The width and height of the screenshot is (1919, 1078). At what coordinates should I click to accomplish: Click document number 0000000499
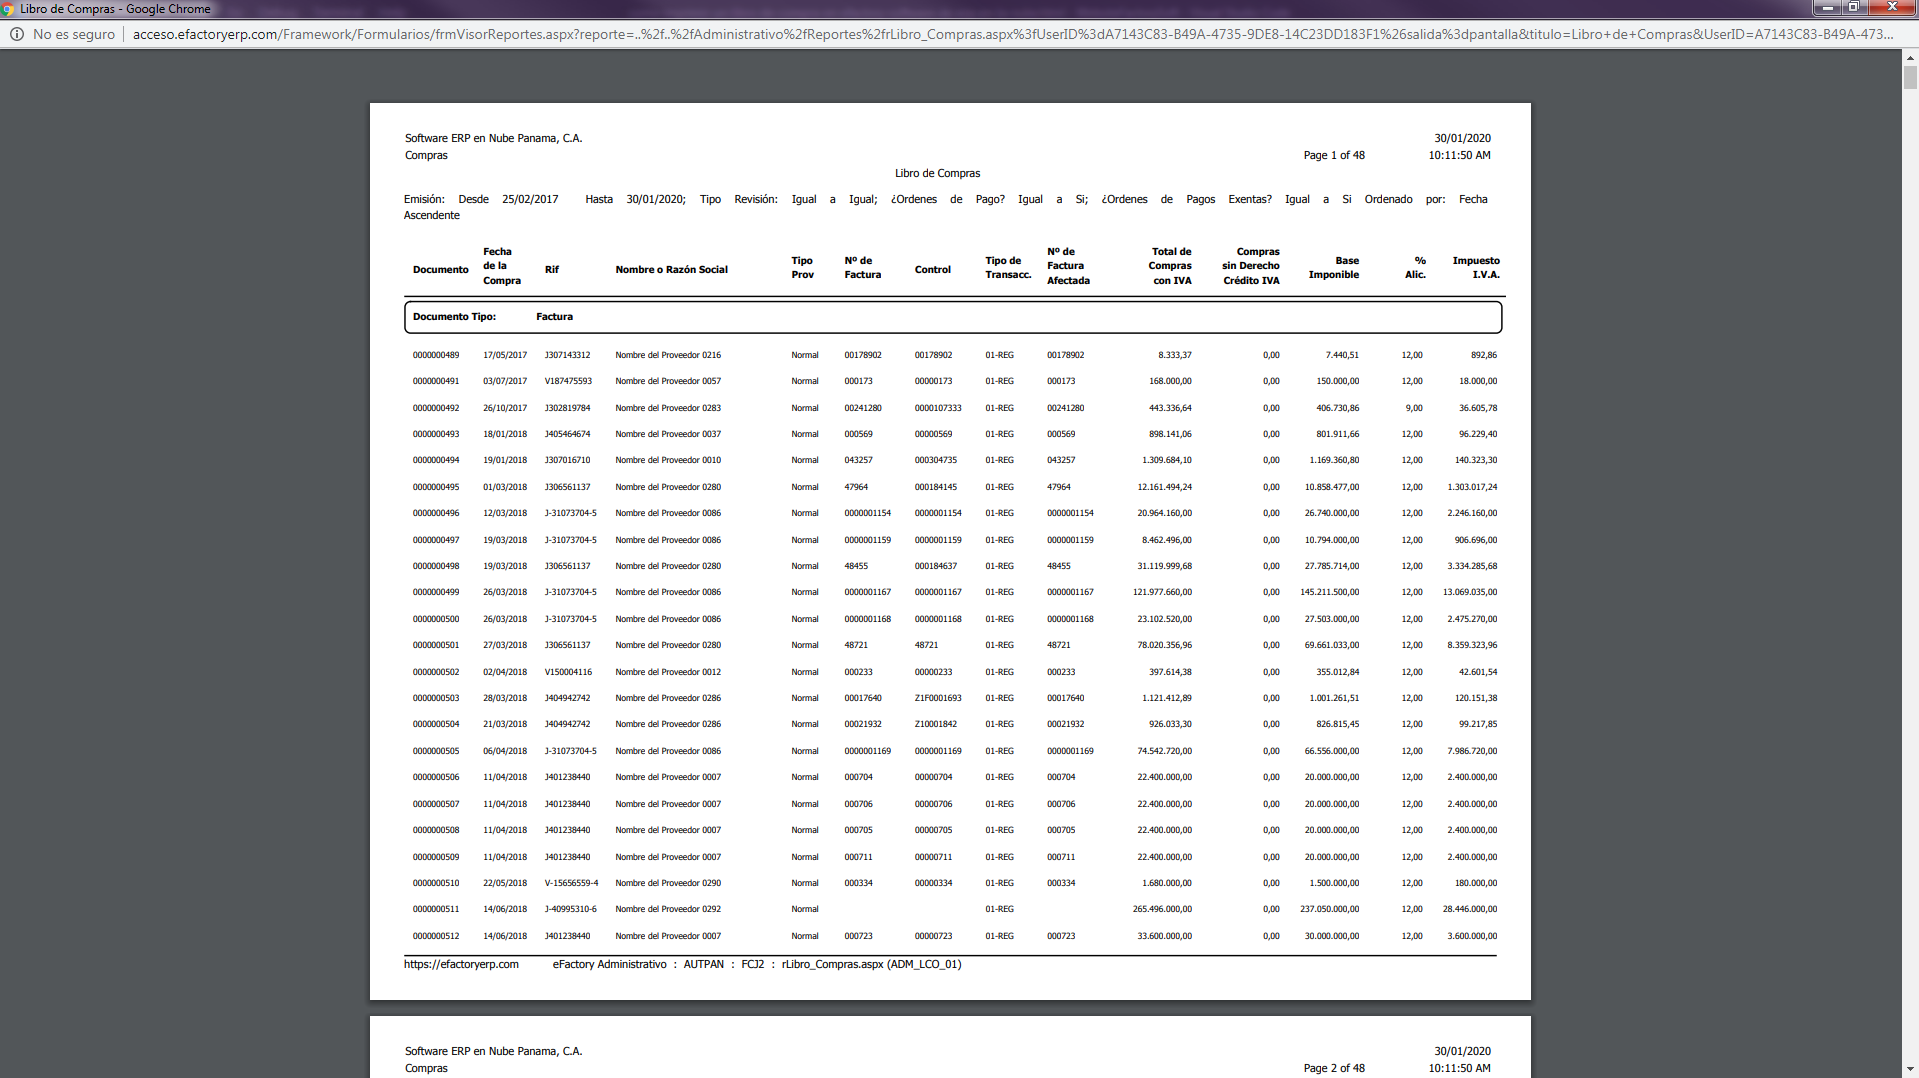[x=436, y=592]
